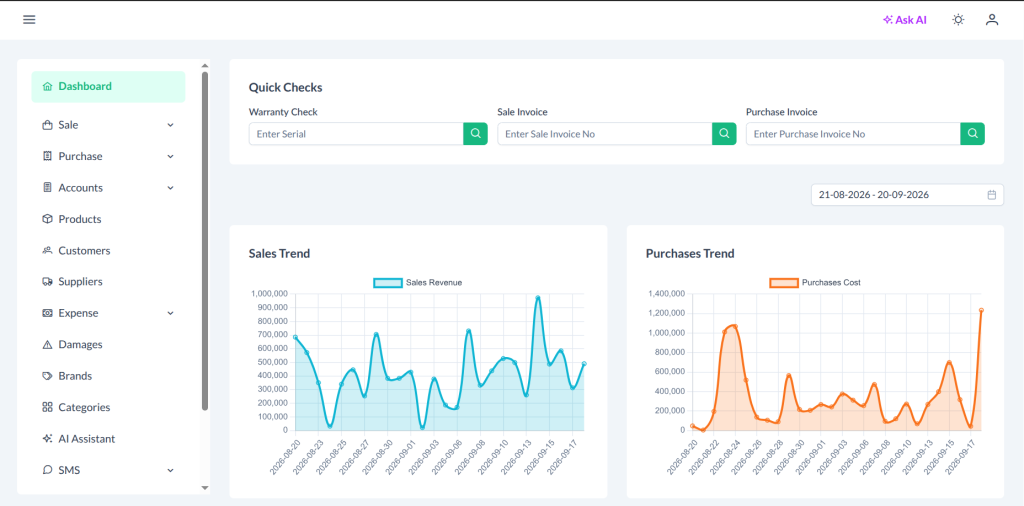Click the Suppliers truck icon
The width and height of the screenshot is (1024, 506).
point(47,281)
